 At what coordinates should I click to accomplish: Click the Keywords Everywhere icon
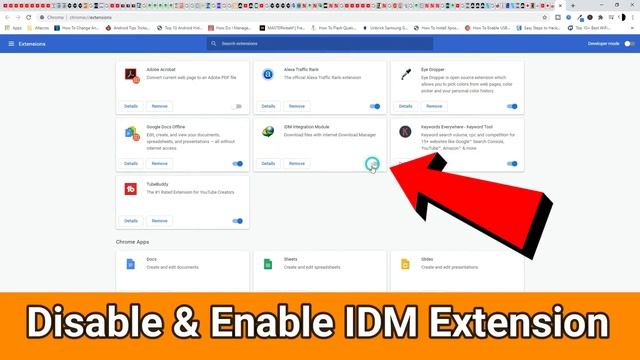coord(405,131)
